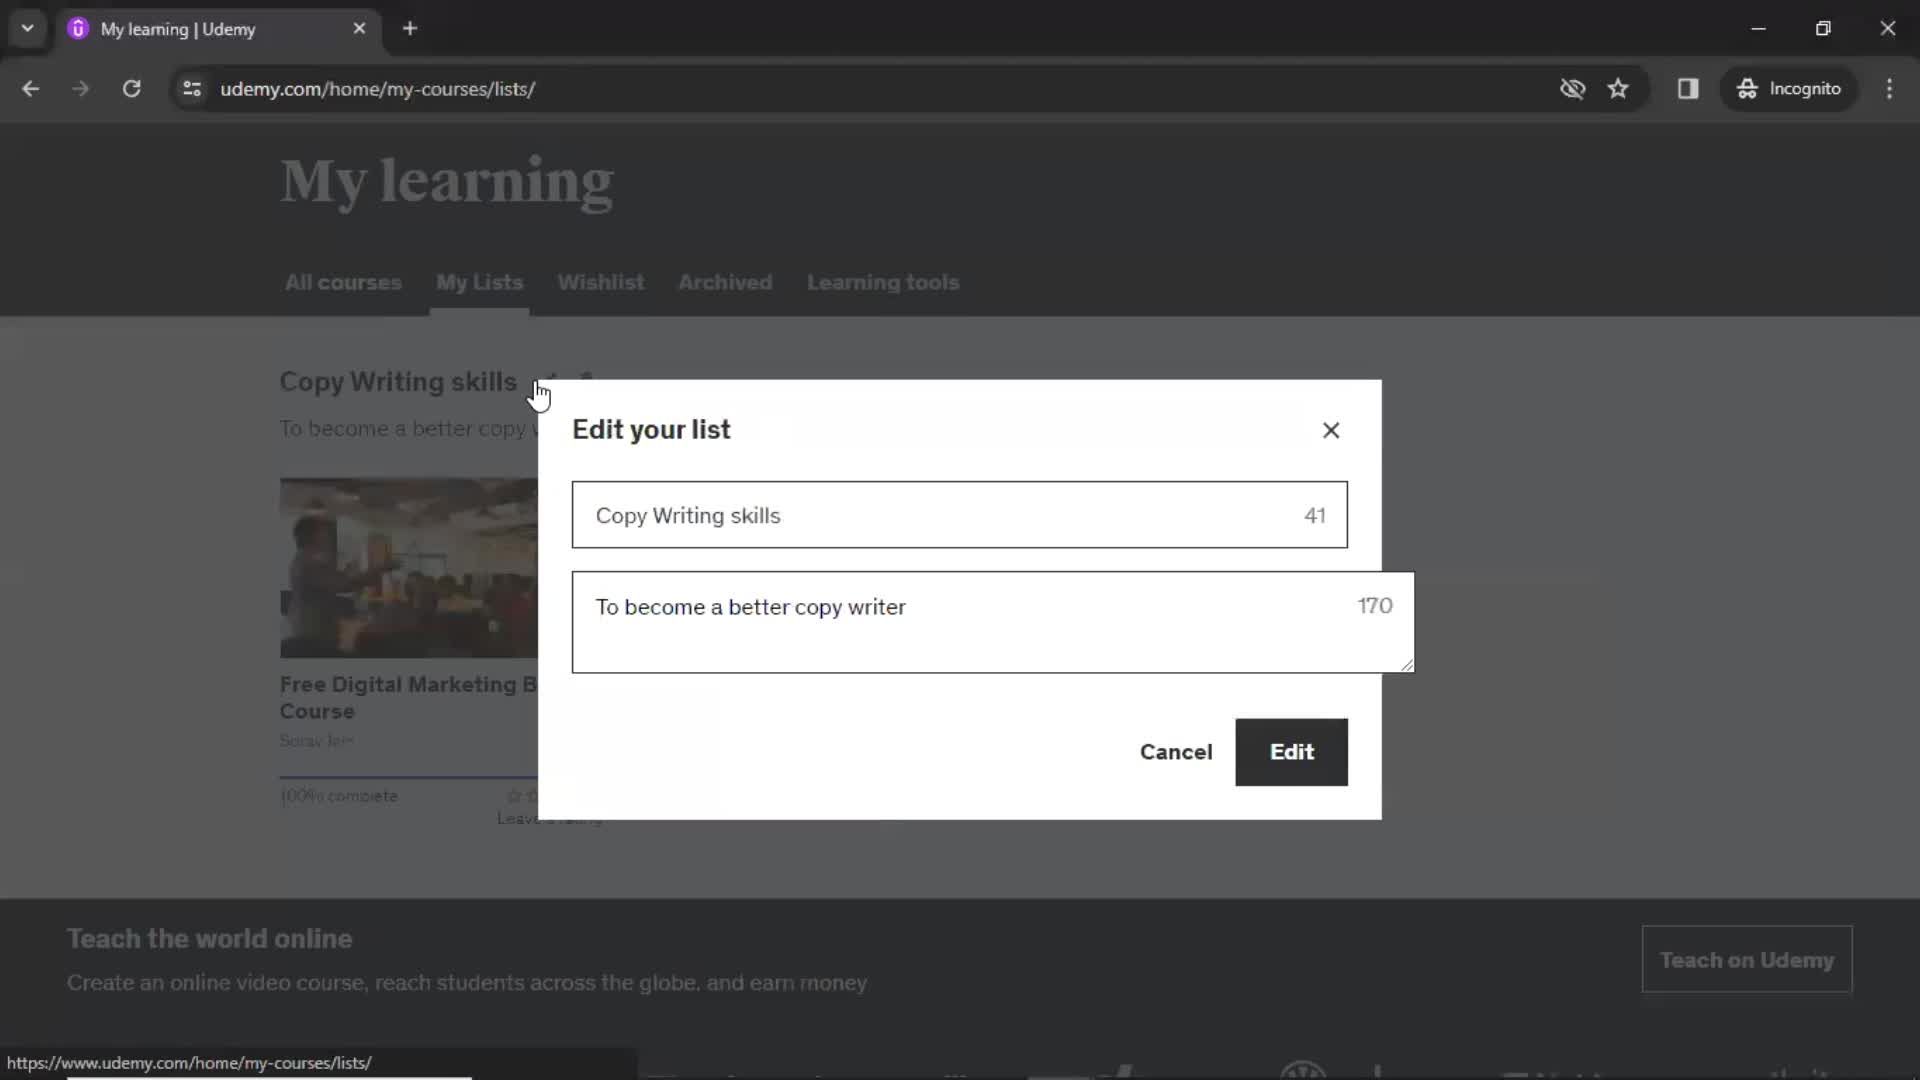Click the browser refresh icon
1920x1080 pixels.
click(131, 88)
